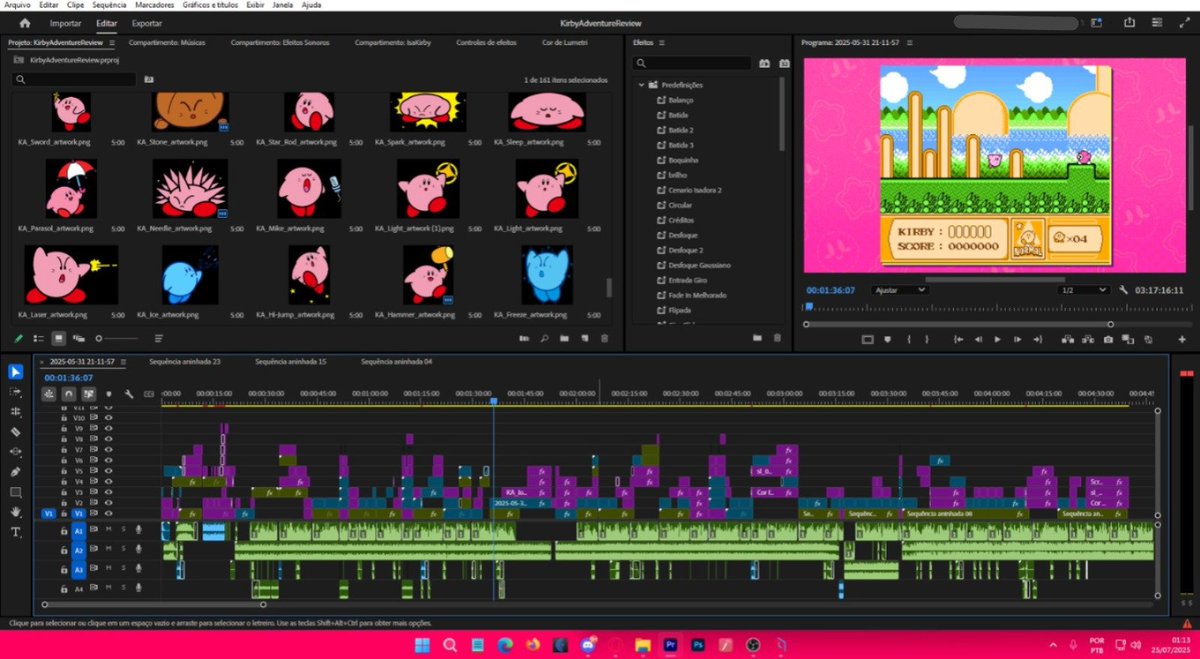This screenshot has height=659, width=1200.
Task: Select the Pen tool in timeline toolbox
Action: 16,471
